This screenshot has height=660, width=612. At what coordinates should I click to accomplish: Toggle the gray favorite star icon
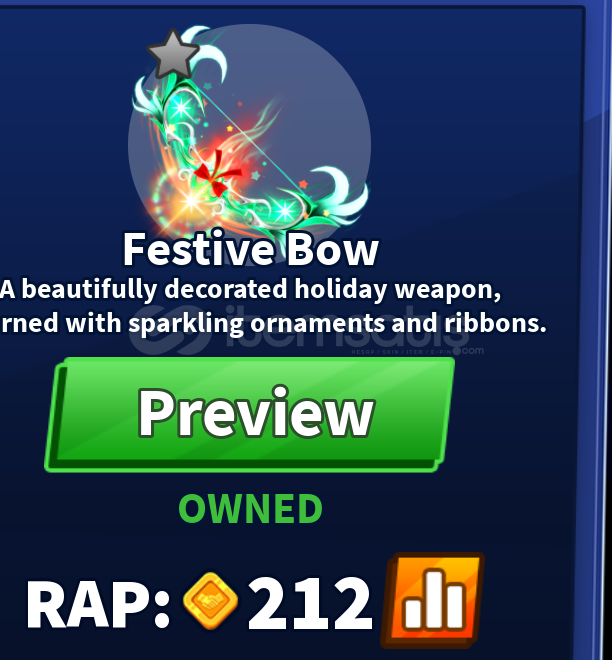coord(173,55)
